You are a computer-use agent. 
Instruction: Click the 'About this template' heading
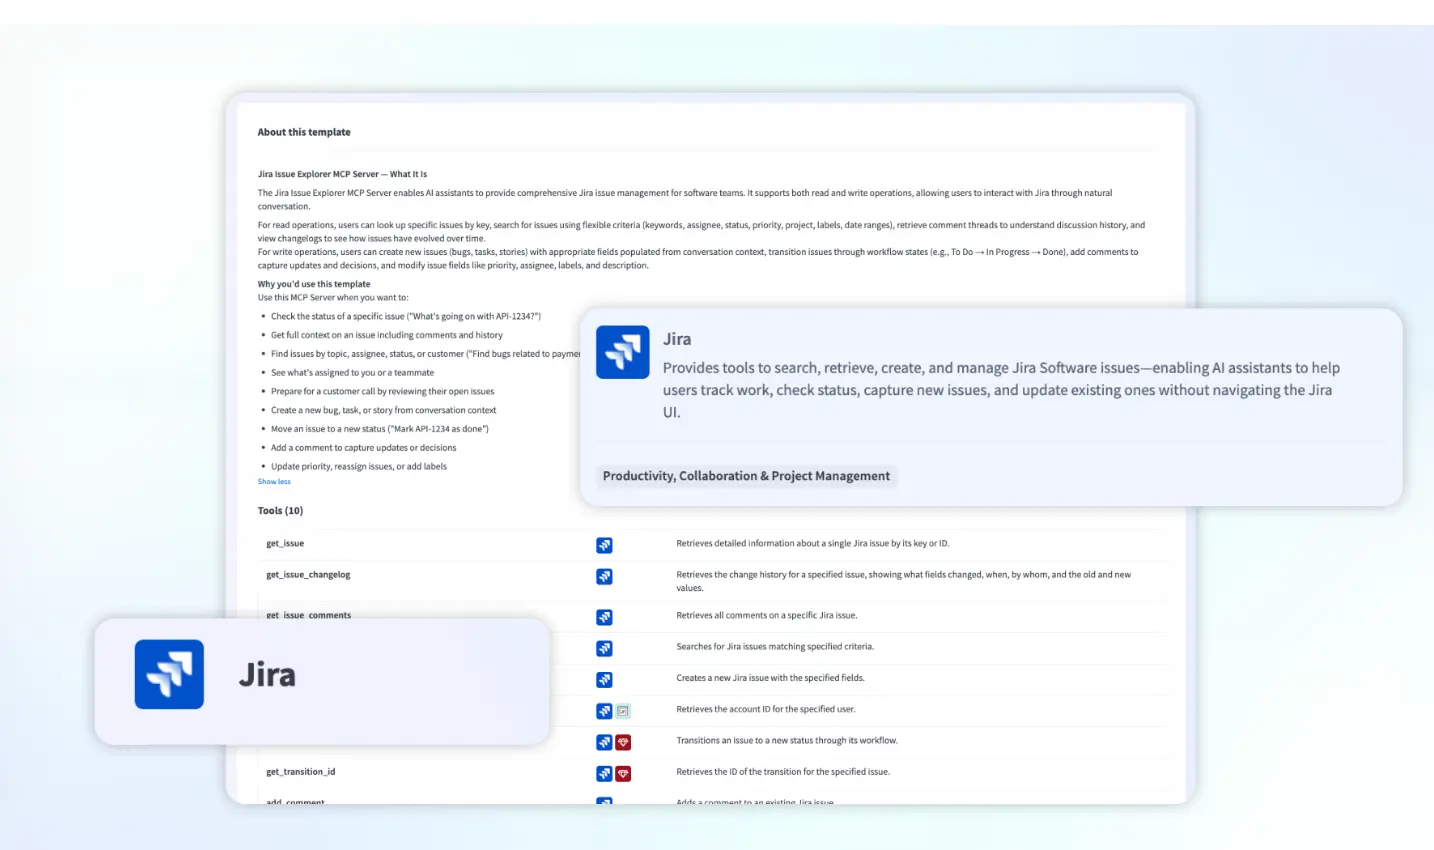pos(304,132)
